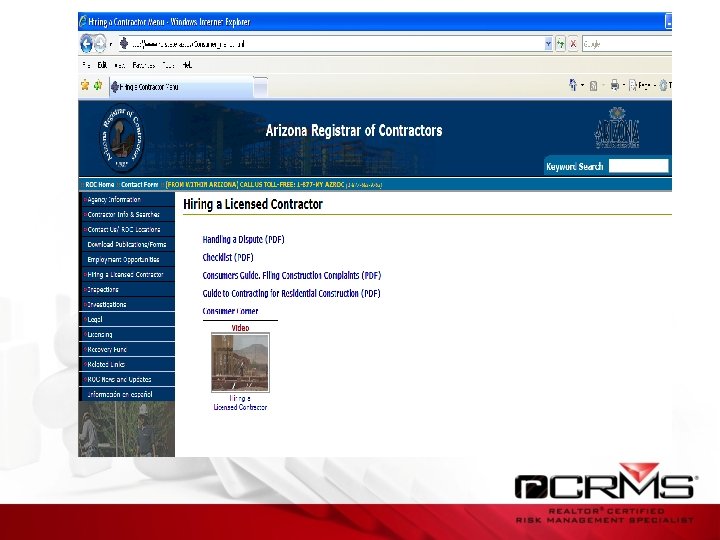Open the Page toolbar menu
720x540 pixels.
[642, 85]
